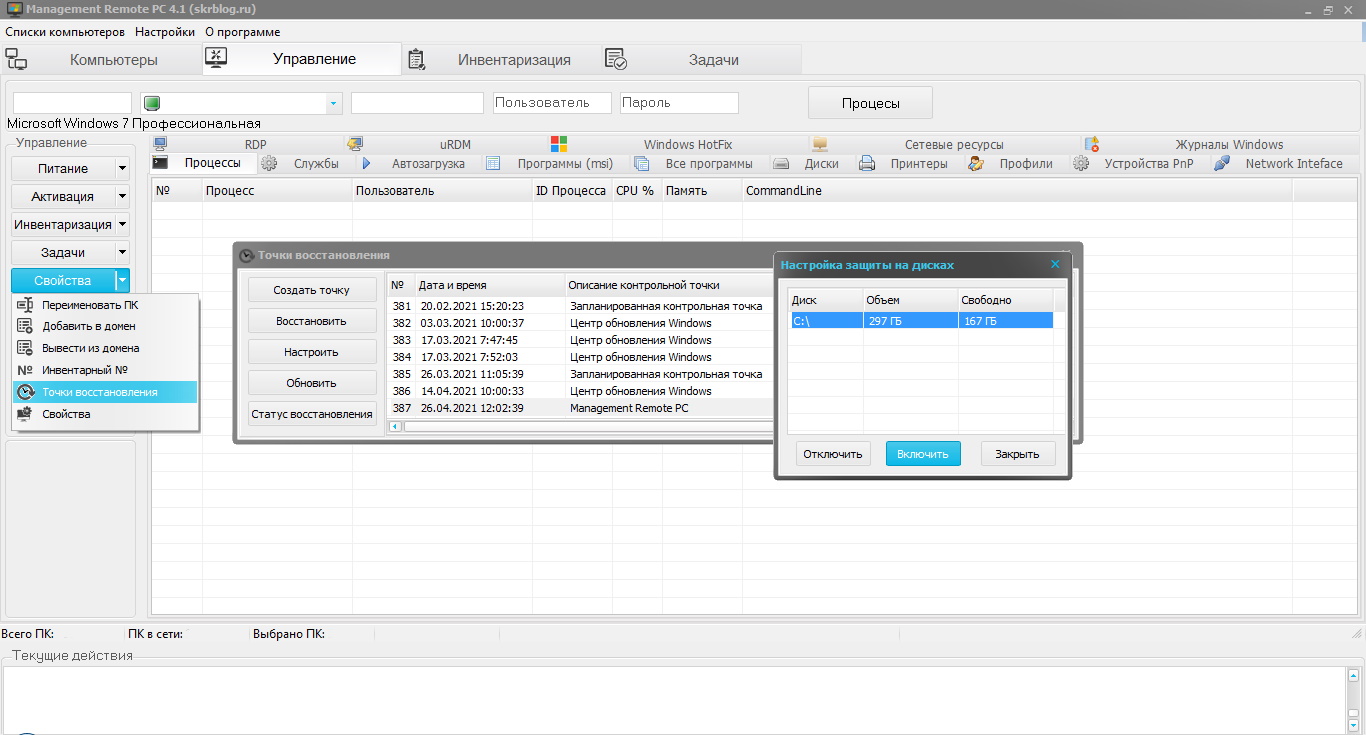Image resolution: width=1366 pixels, height=735 pixels.
Task: Click the Процессы tab console icon
Action: click(x=160, y=163)
